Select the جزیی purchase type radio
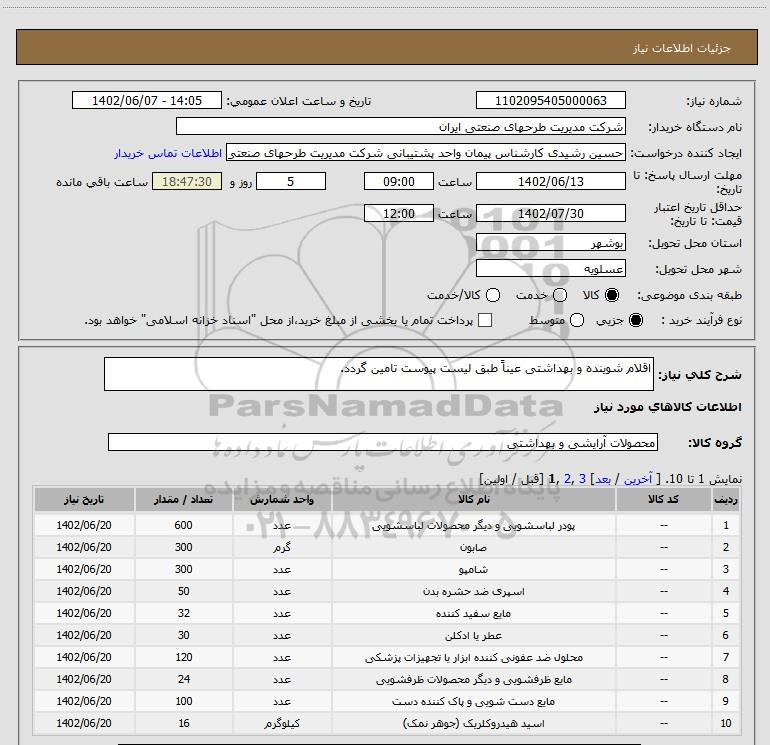Viewport: 770px width, 745px height. pos(635,320)
